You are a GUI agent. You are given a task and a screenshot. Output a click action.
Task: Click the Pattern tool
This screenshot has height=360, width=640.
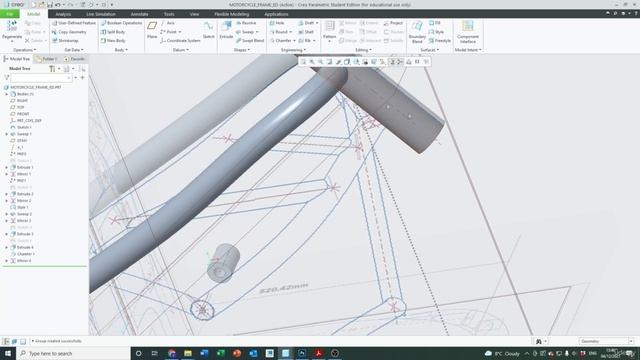click(329, 30)
